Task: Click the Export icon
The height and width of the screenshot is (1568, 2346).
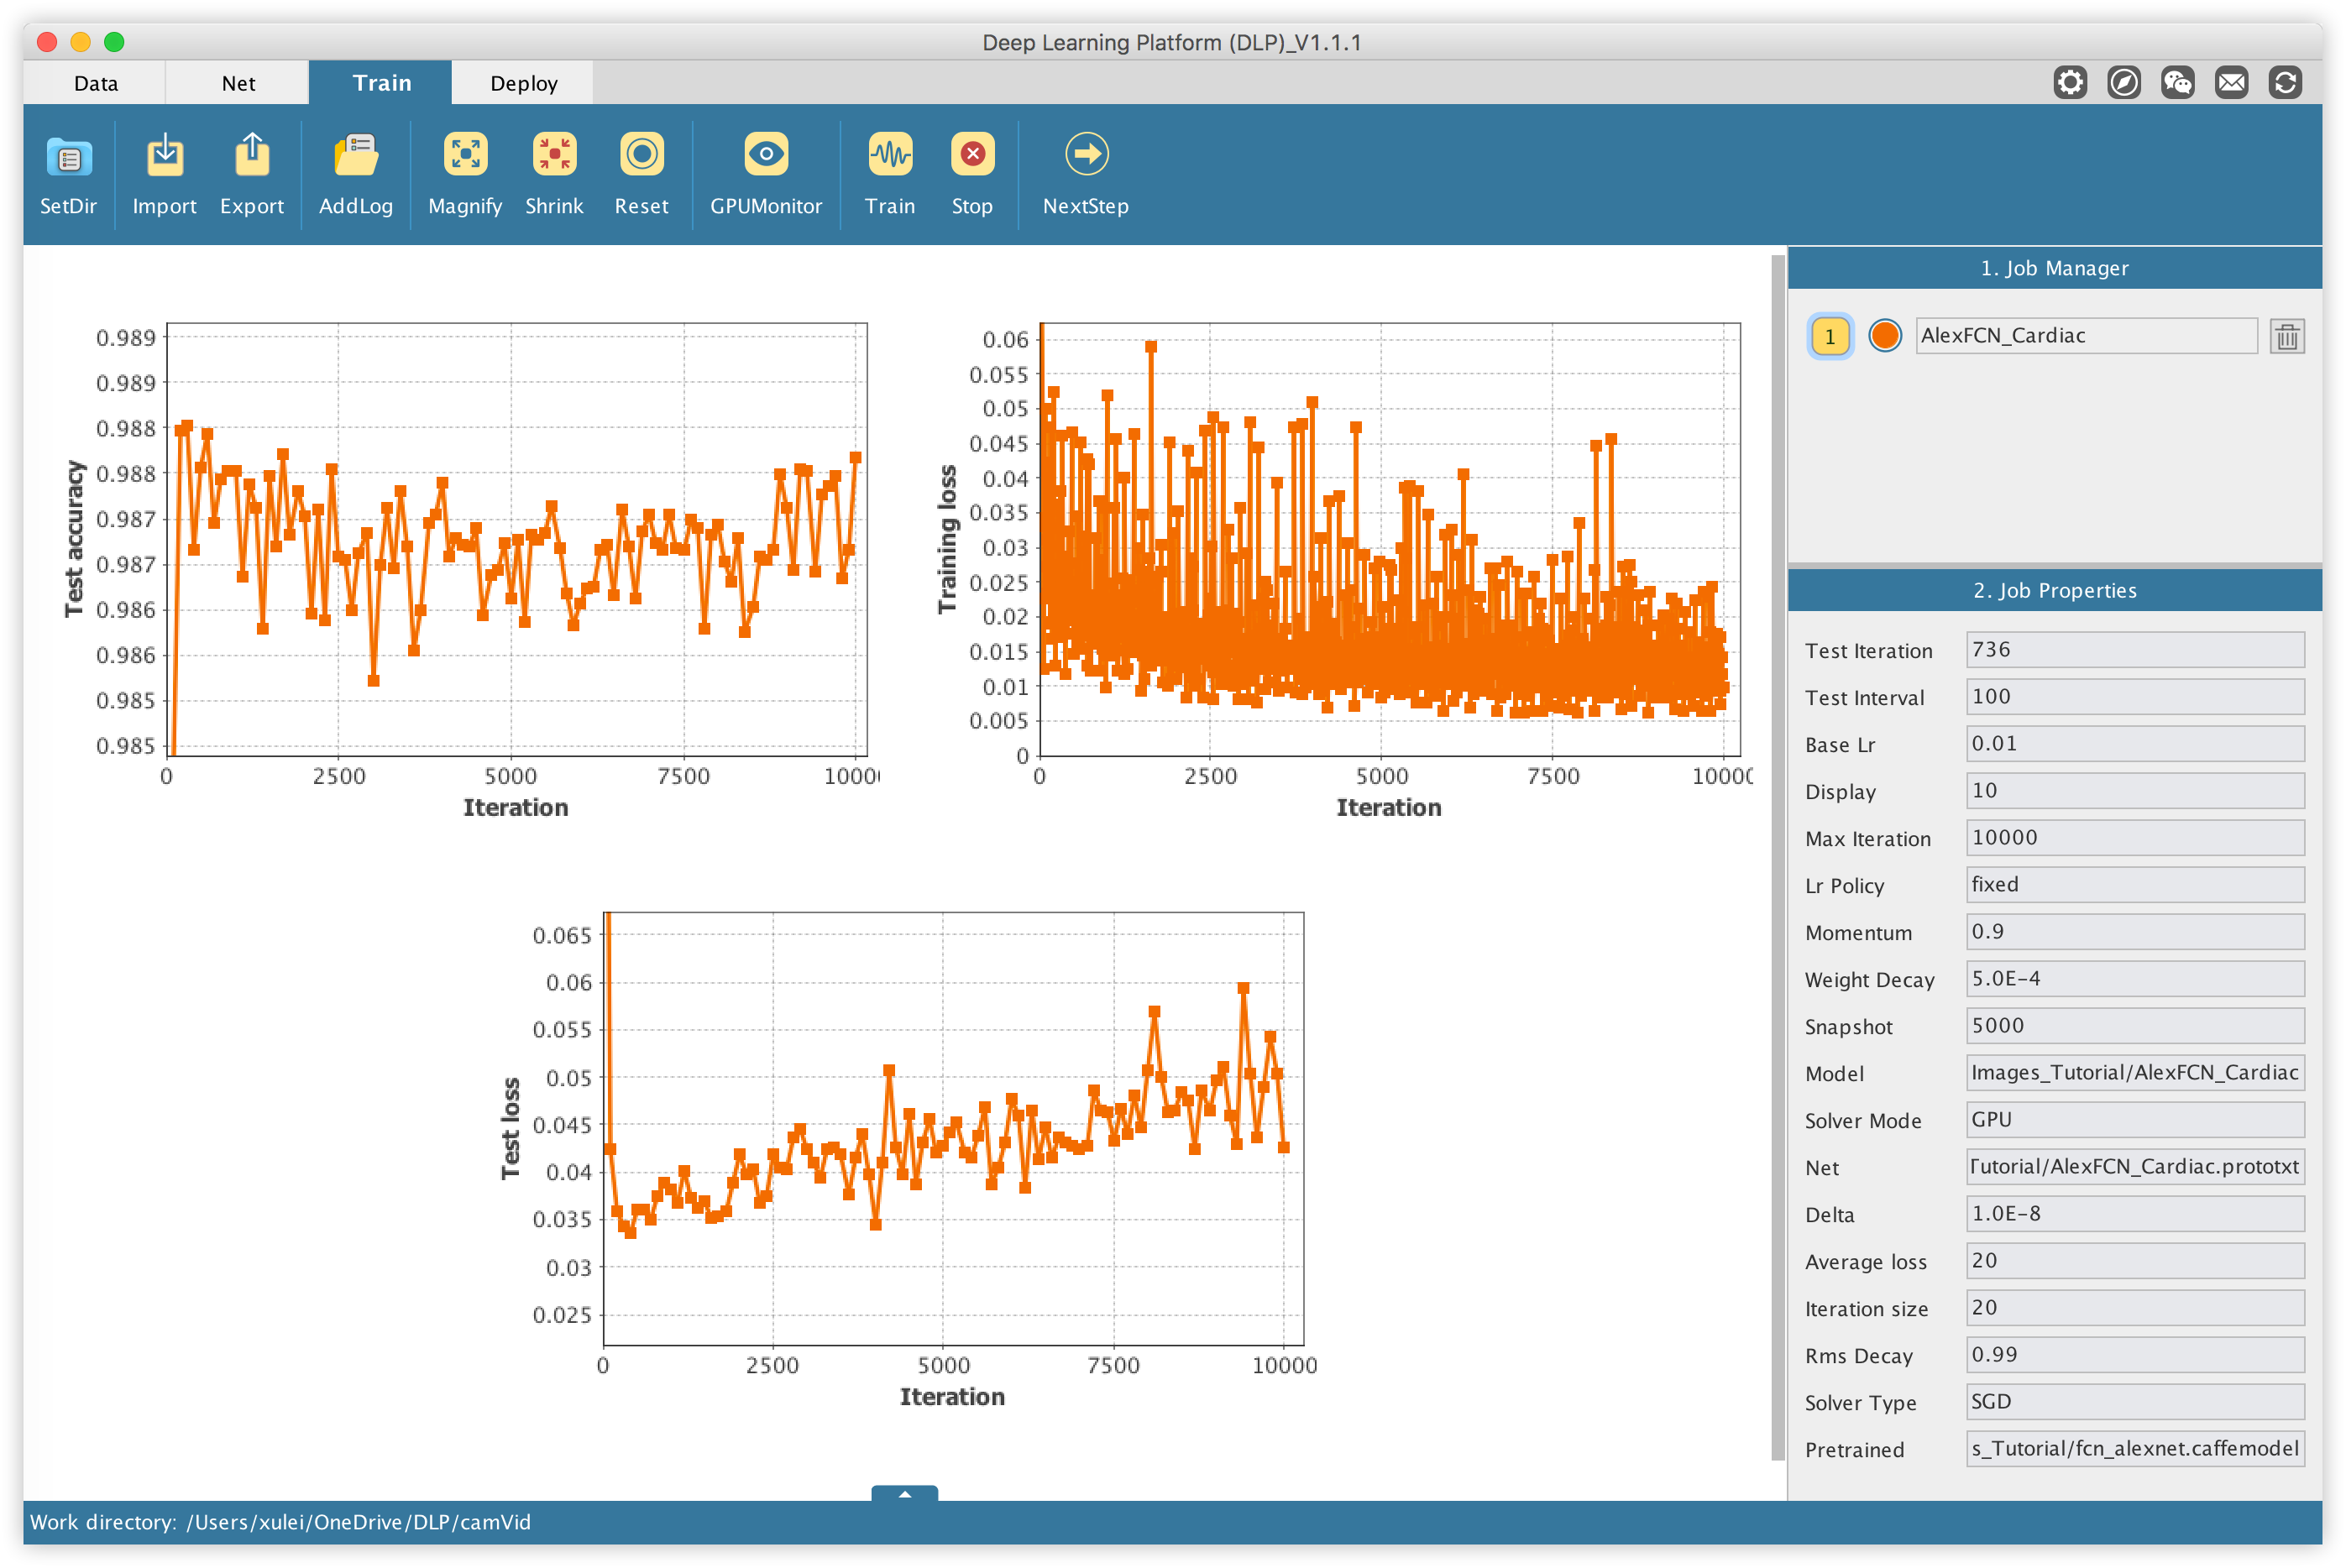Action: [252, 156]
